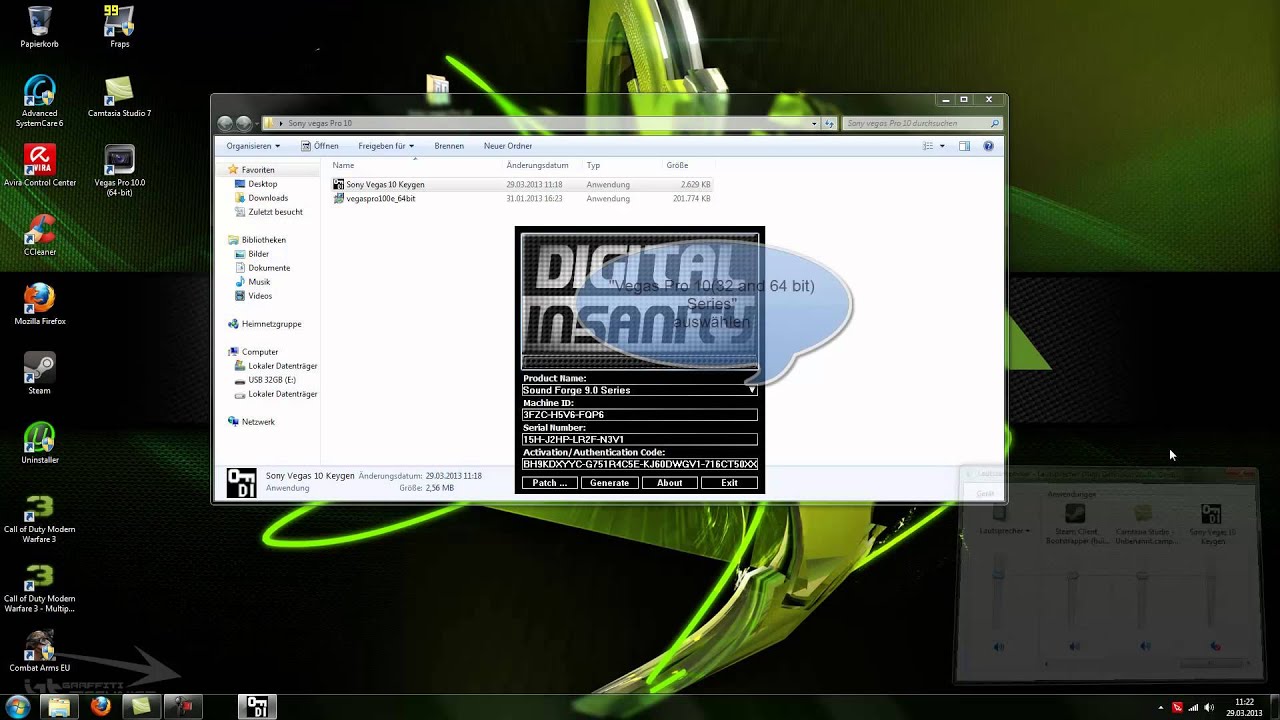
Task: Click the Machine ID field in keygen
Action: point(640,415)
